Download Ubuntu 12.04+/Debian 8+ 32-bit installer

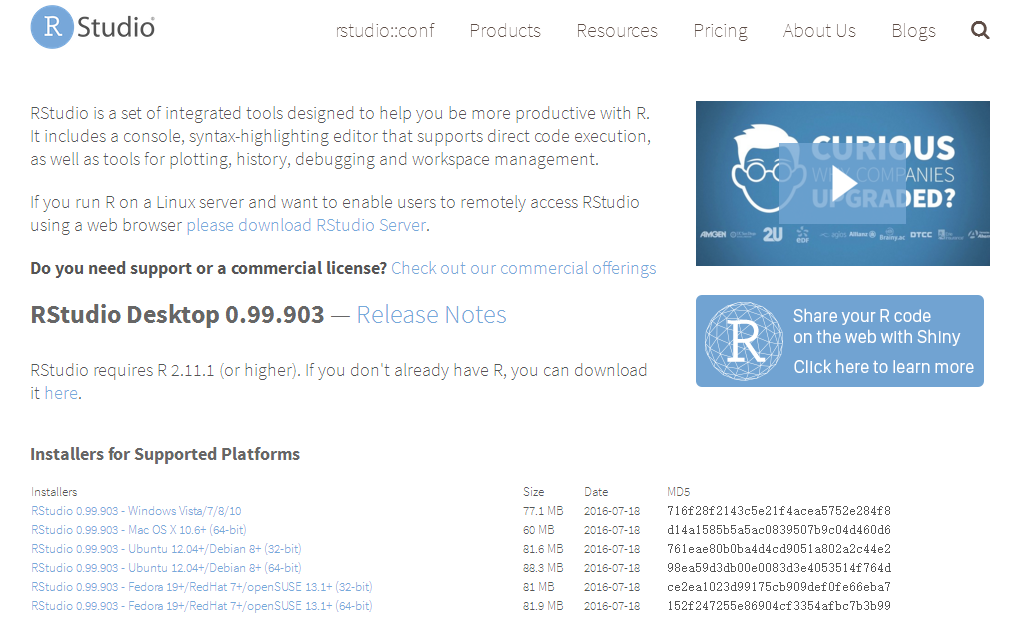coord(166,549)
